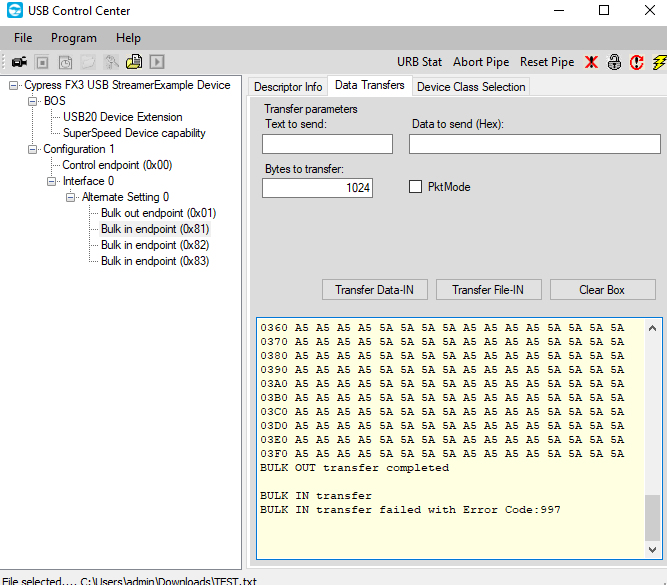Select the Configuration 1 tree label
This screenshot has height=585, width=667.
pos(79,149)
